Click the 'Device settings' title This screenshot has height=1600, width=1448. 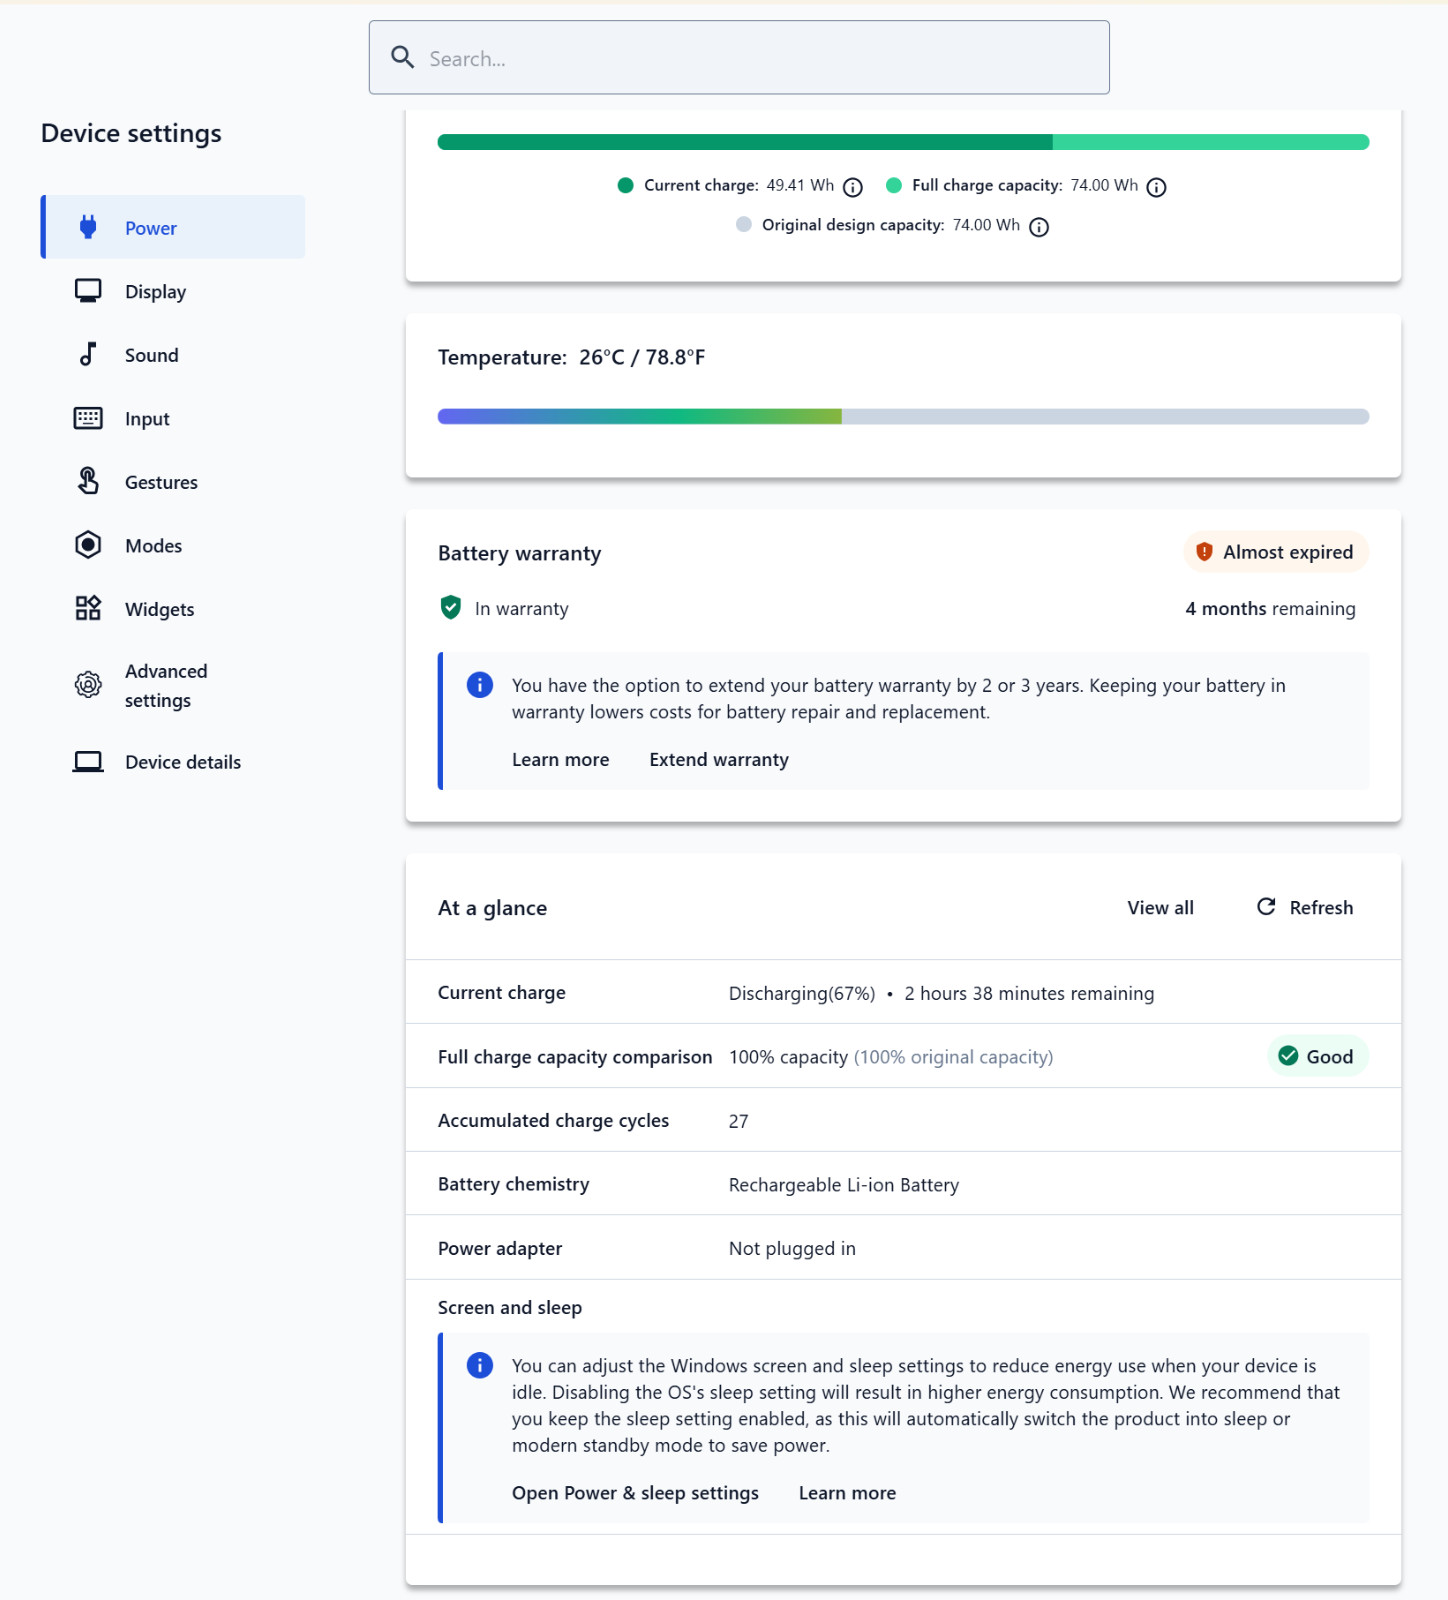(131, 133)
